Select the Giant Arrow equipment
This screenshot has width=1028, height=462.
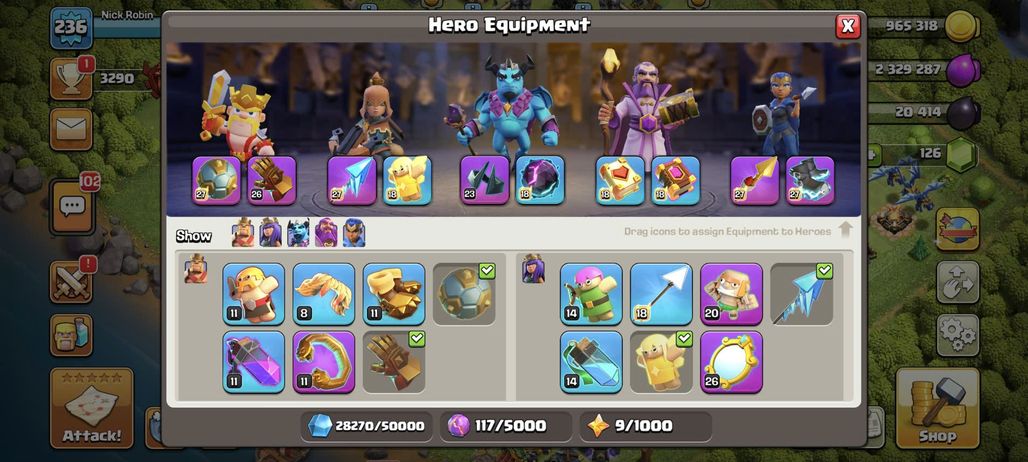click(x=662, y=294)
